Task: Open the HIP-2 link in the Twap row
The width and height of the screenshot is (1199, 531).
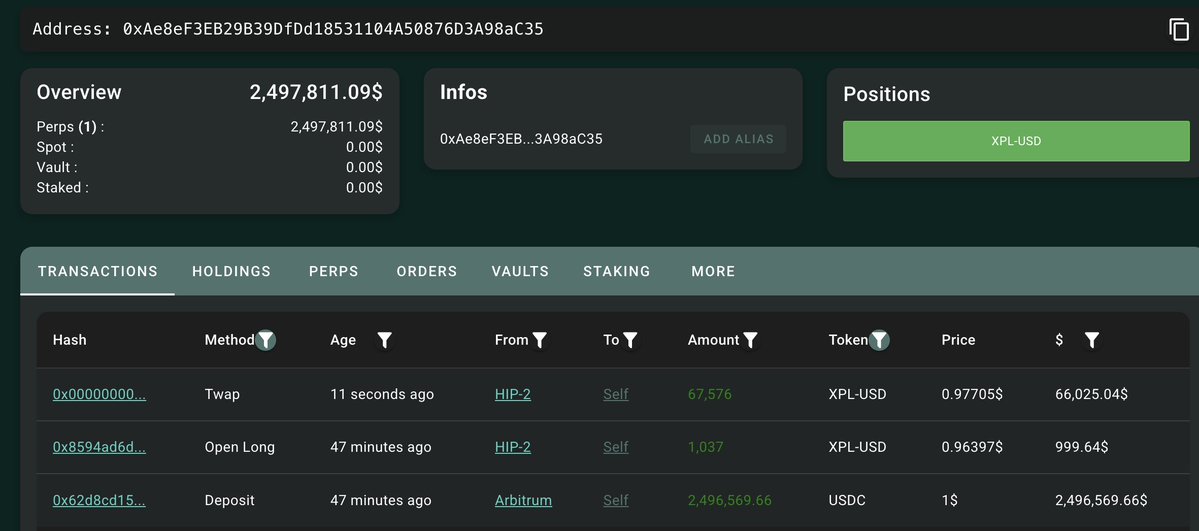Action: (x=512, y=395)
